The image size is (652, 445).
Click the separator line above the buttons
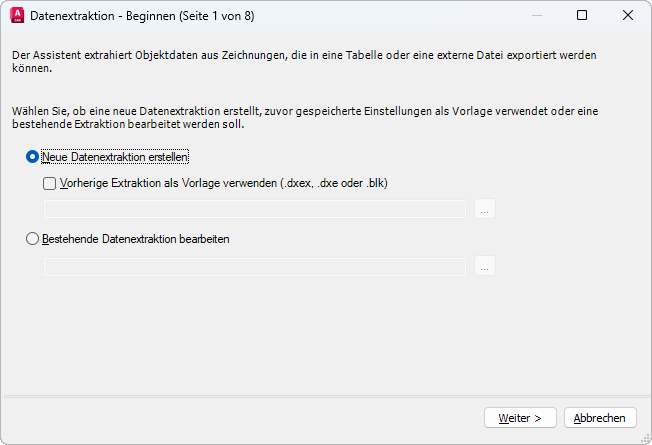pyautogui.click(x=326, y=395)
